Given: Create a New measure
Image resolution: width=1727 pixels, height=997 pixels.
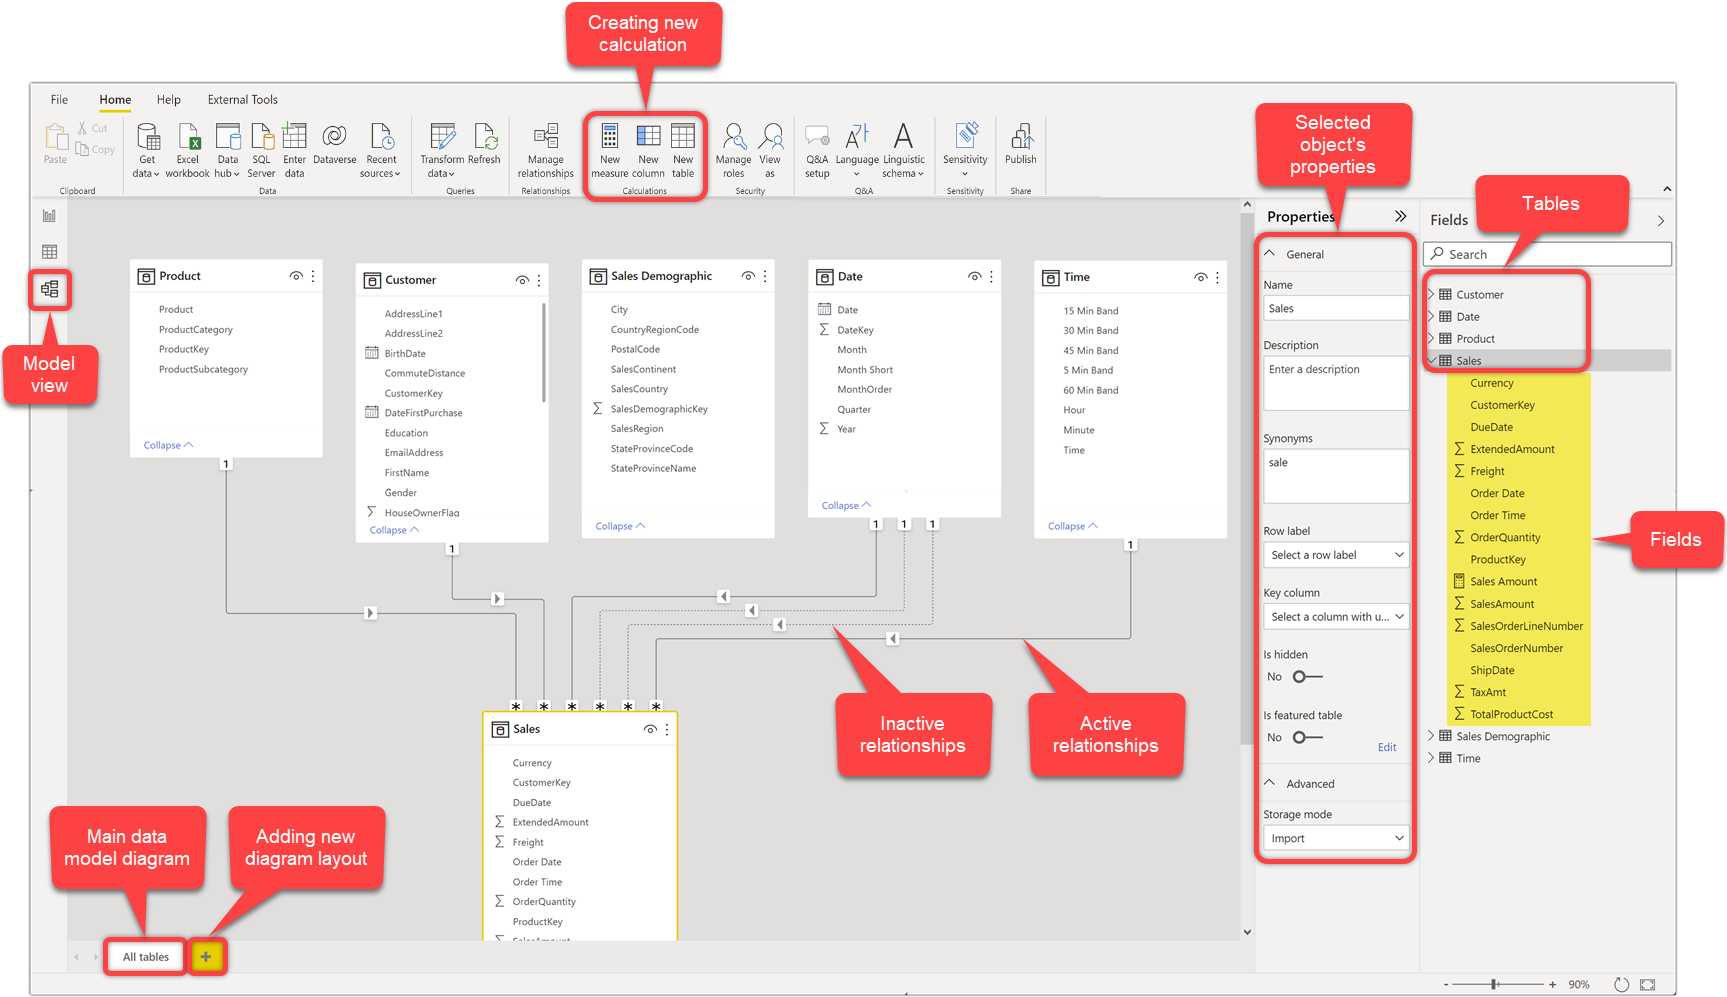Looking at the screenshot, I should tap(610, 148).
